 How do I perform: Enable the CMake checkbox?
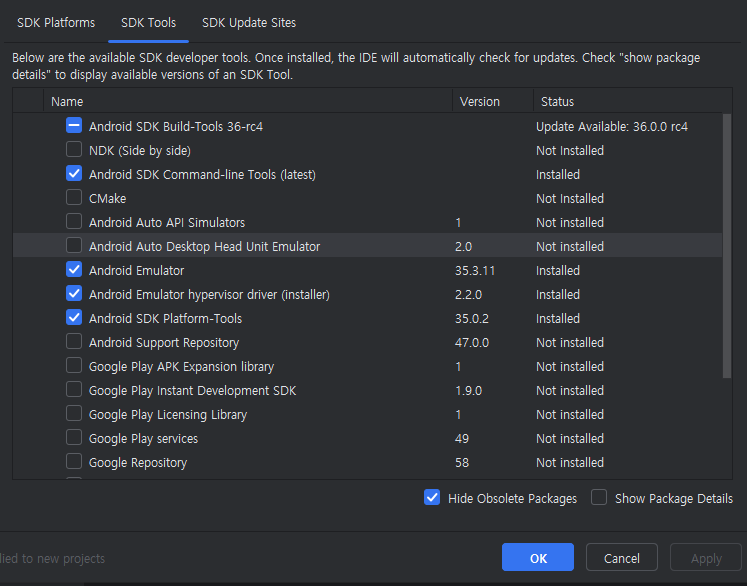(x=74, y=197)
